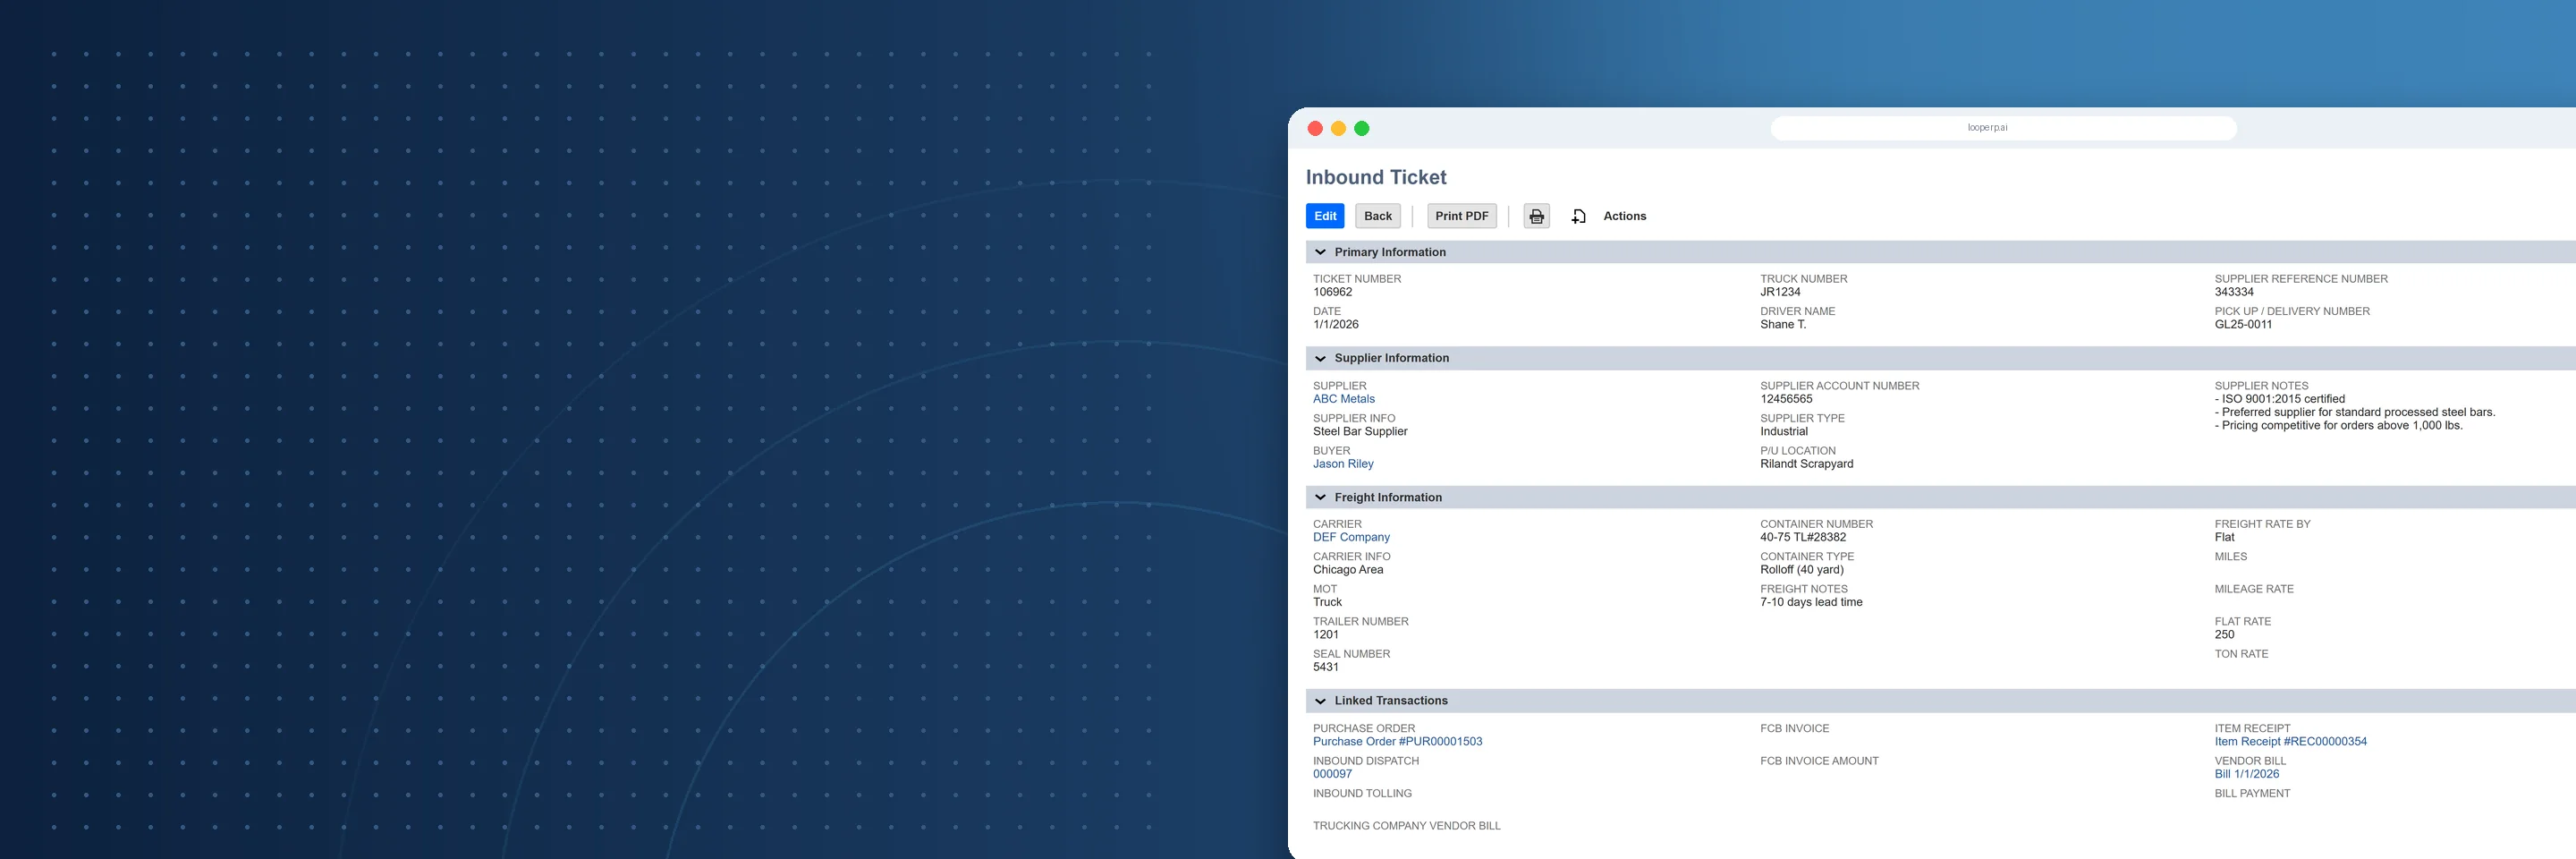This screenshot has width=2576, height=859.
Task: Open Item Receipt #REC00000354 link
Action: click(x=2290, y=741)
